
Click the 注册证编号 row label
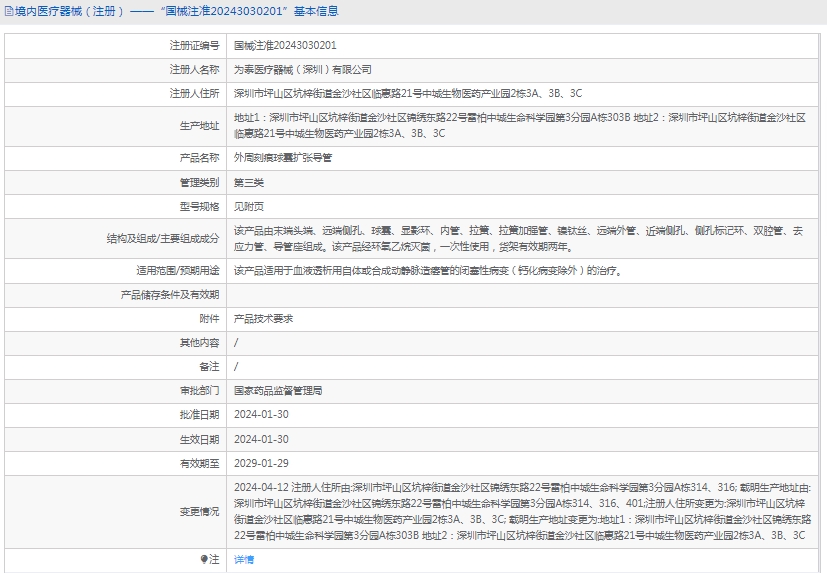click(x=194, y=46)
